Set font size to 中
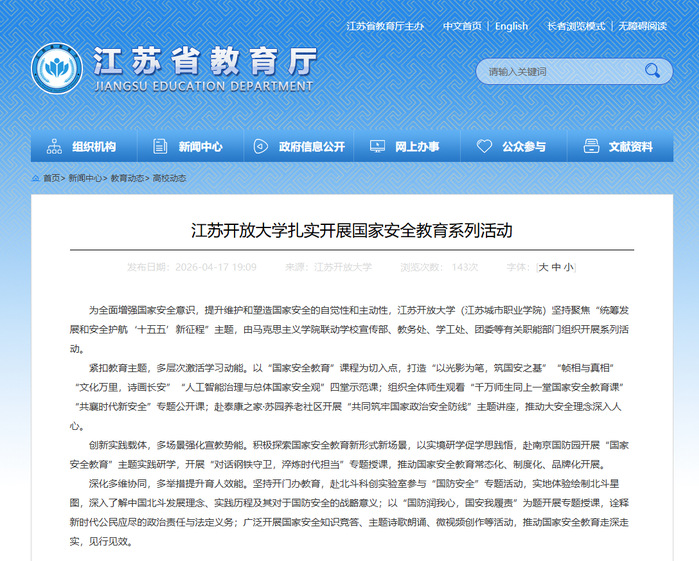699x561 pixels. coord(556,267)
